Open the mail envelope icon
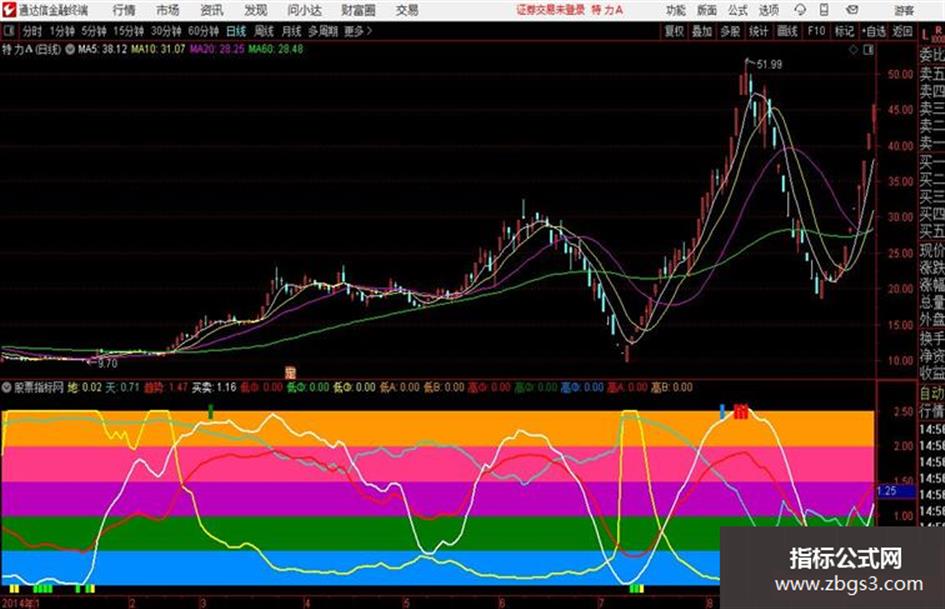The image size is (945, 609). 852,10
